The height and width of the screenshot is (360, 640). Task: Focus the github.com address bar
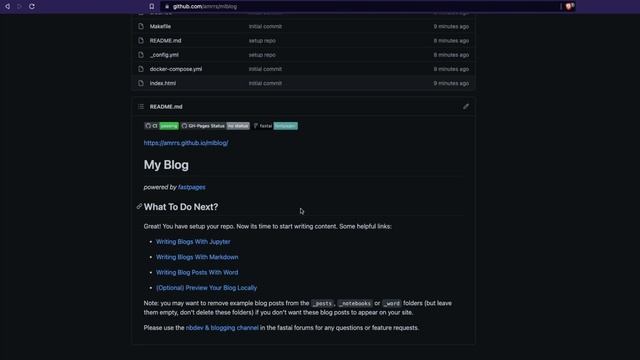pos(361,7)
